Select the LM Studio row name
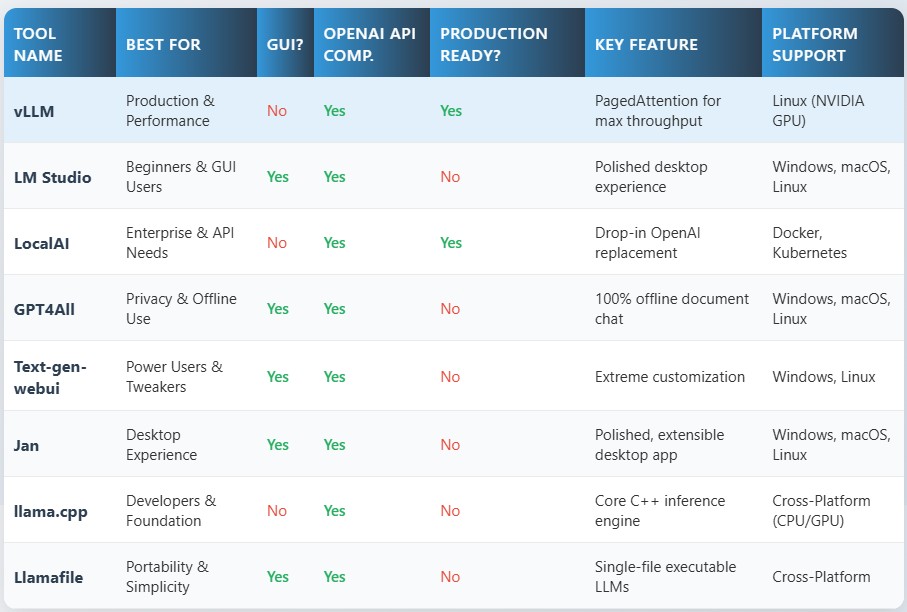Image resolution: width=907 pixels, height=612 pixels. coord(52,177)
